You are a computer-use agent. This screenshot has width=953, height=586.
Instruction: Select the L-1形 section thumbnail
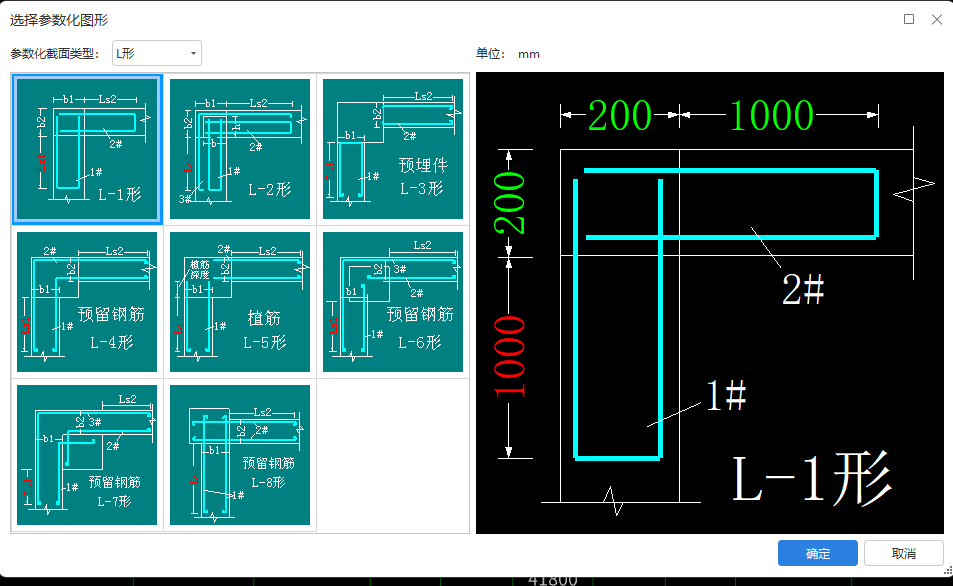87,149
